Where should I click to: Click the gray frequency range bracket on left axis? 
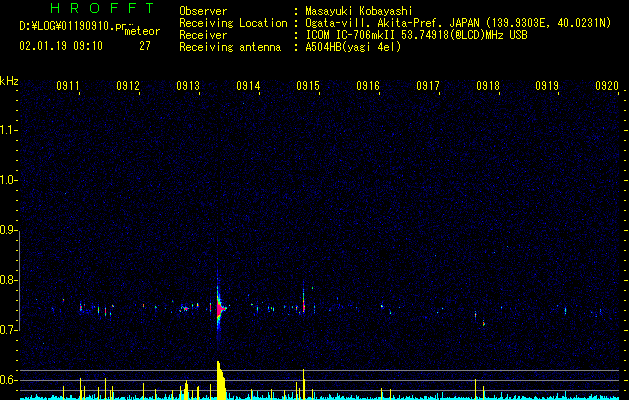[x=19, y=281]
